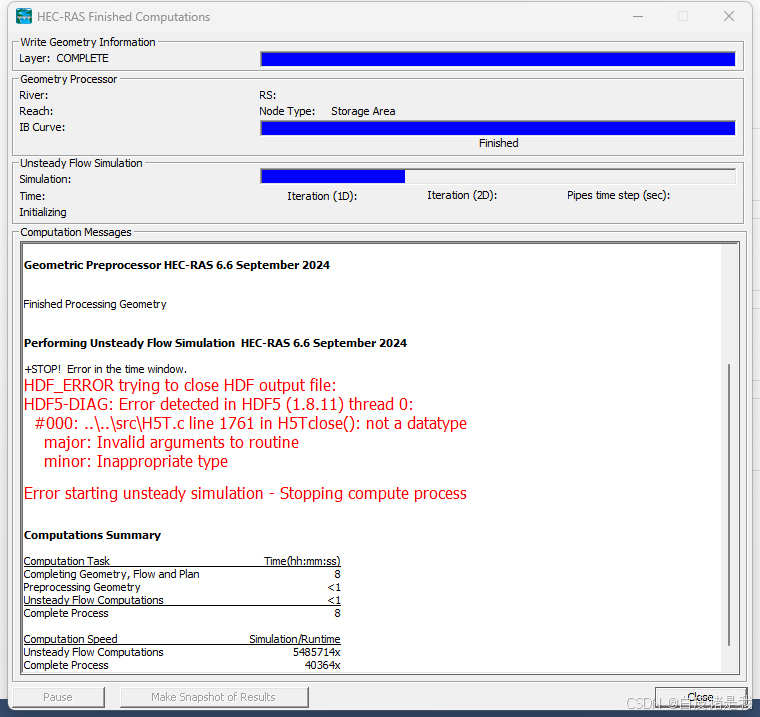Click the 'Finished' status under Geometry Processor
Screen dimensions: 760x717
[x=498, y=143]
